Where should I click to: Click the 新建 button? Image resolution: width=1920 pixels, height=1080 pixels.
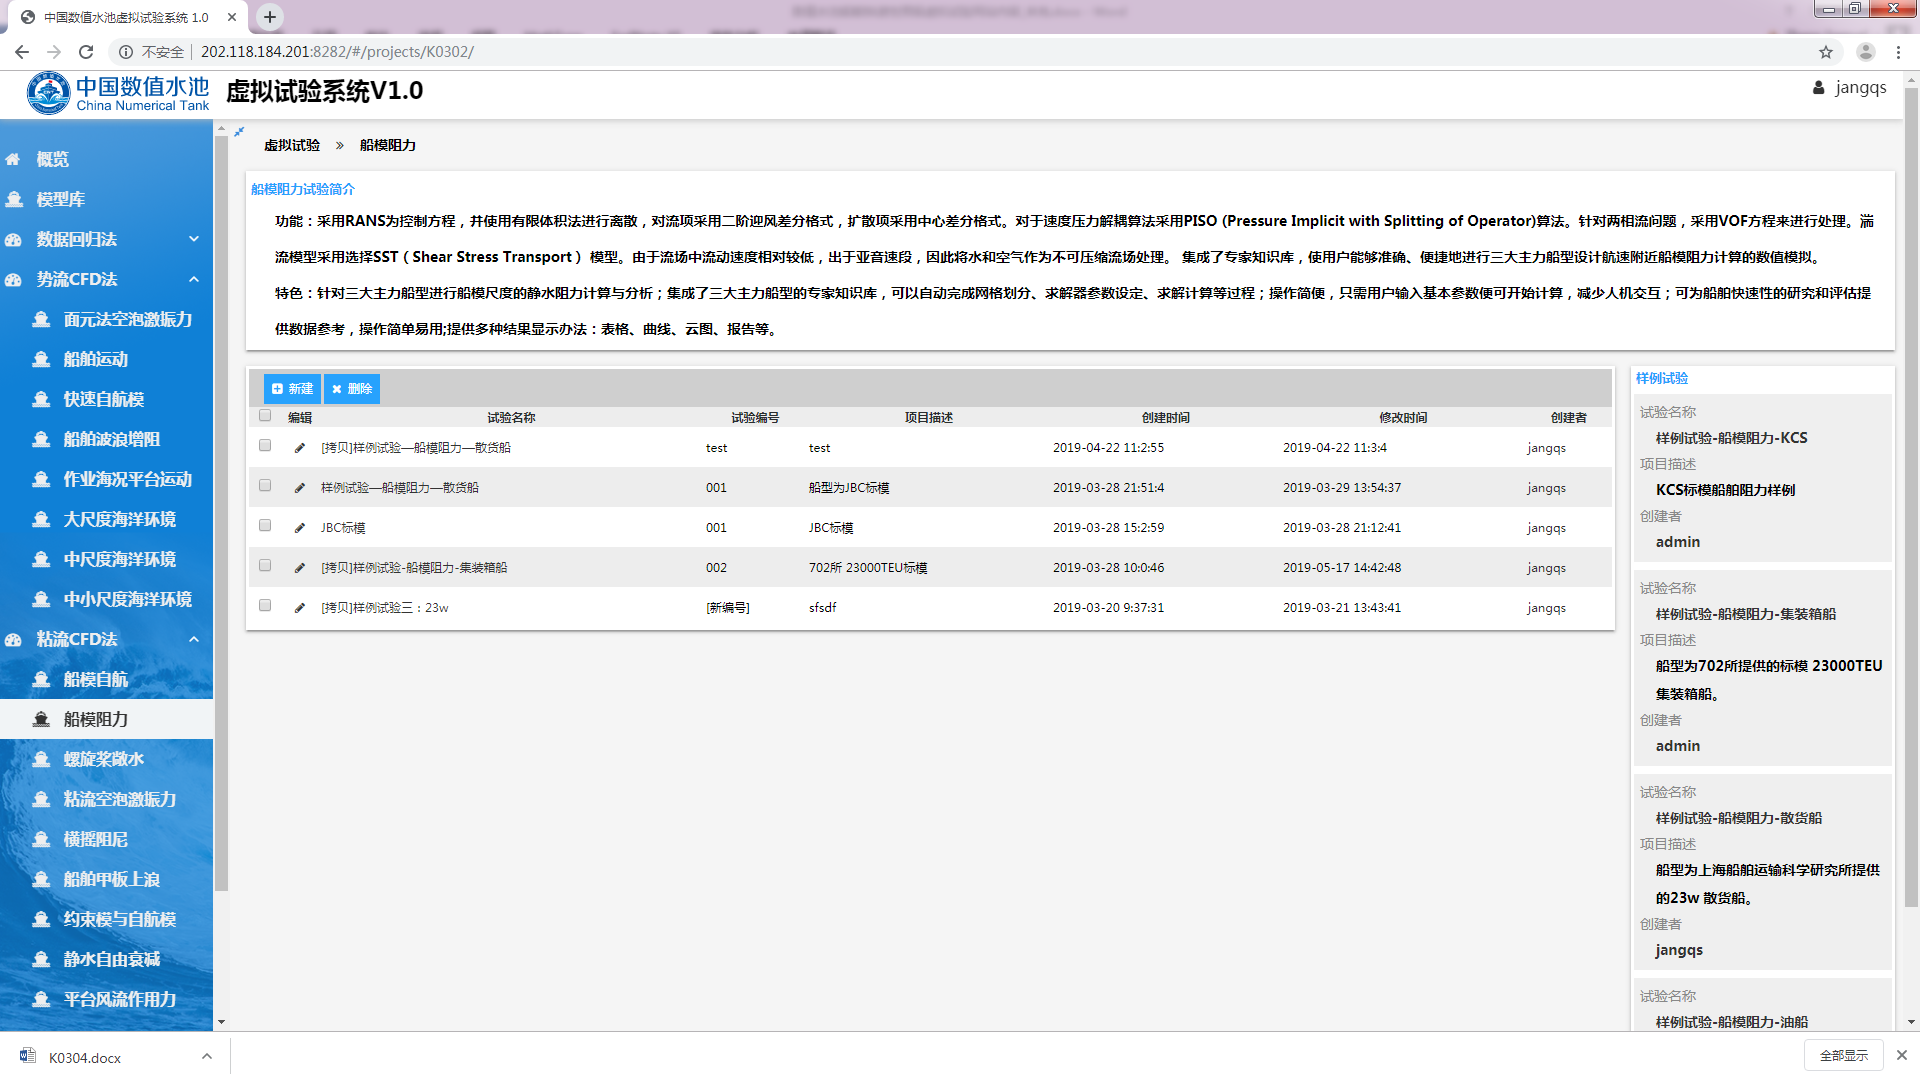coord(292,389)
